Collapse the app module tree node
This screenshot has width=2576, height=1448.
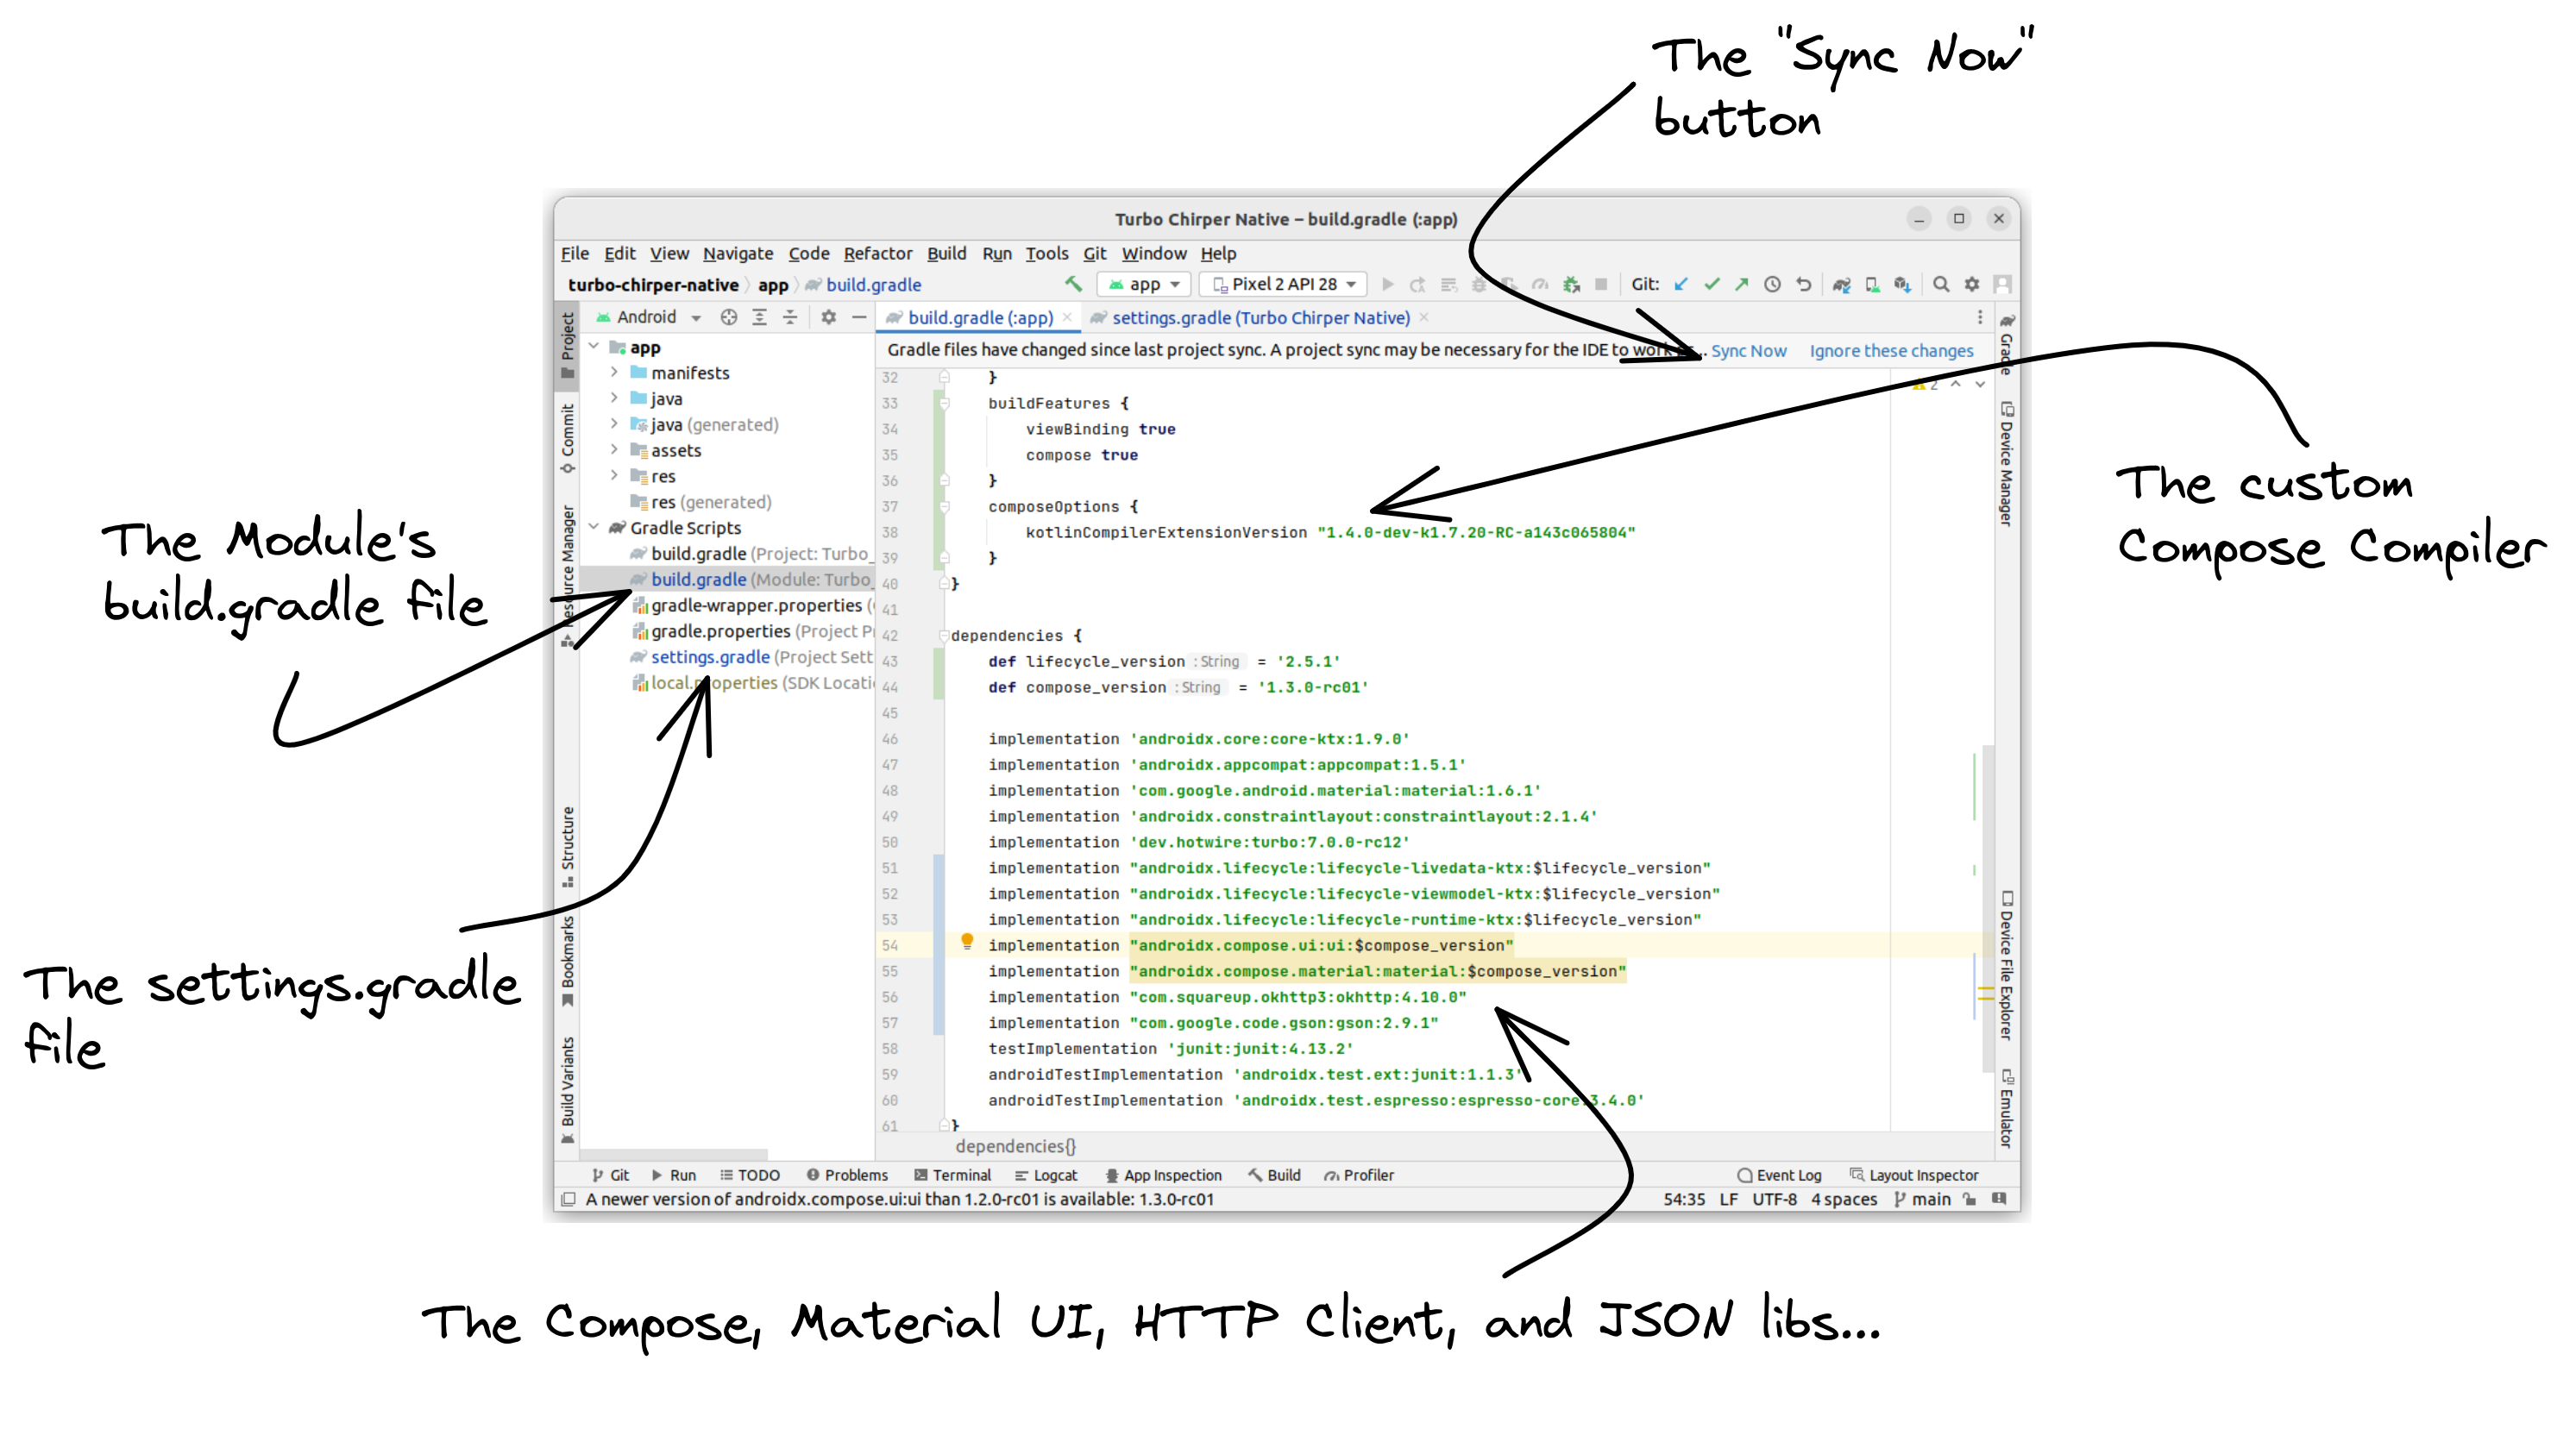pos(594,346)
